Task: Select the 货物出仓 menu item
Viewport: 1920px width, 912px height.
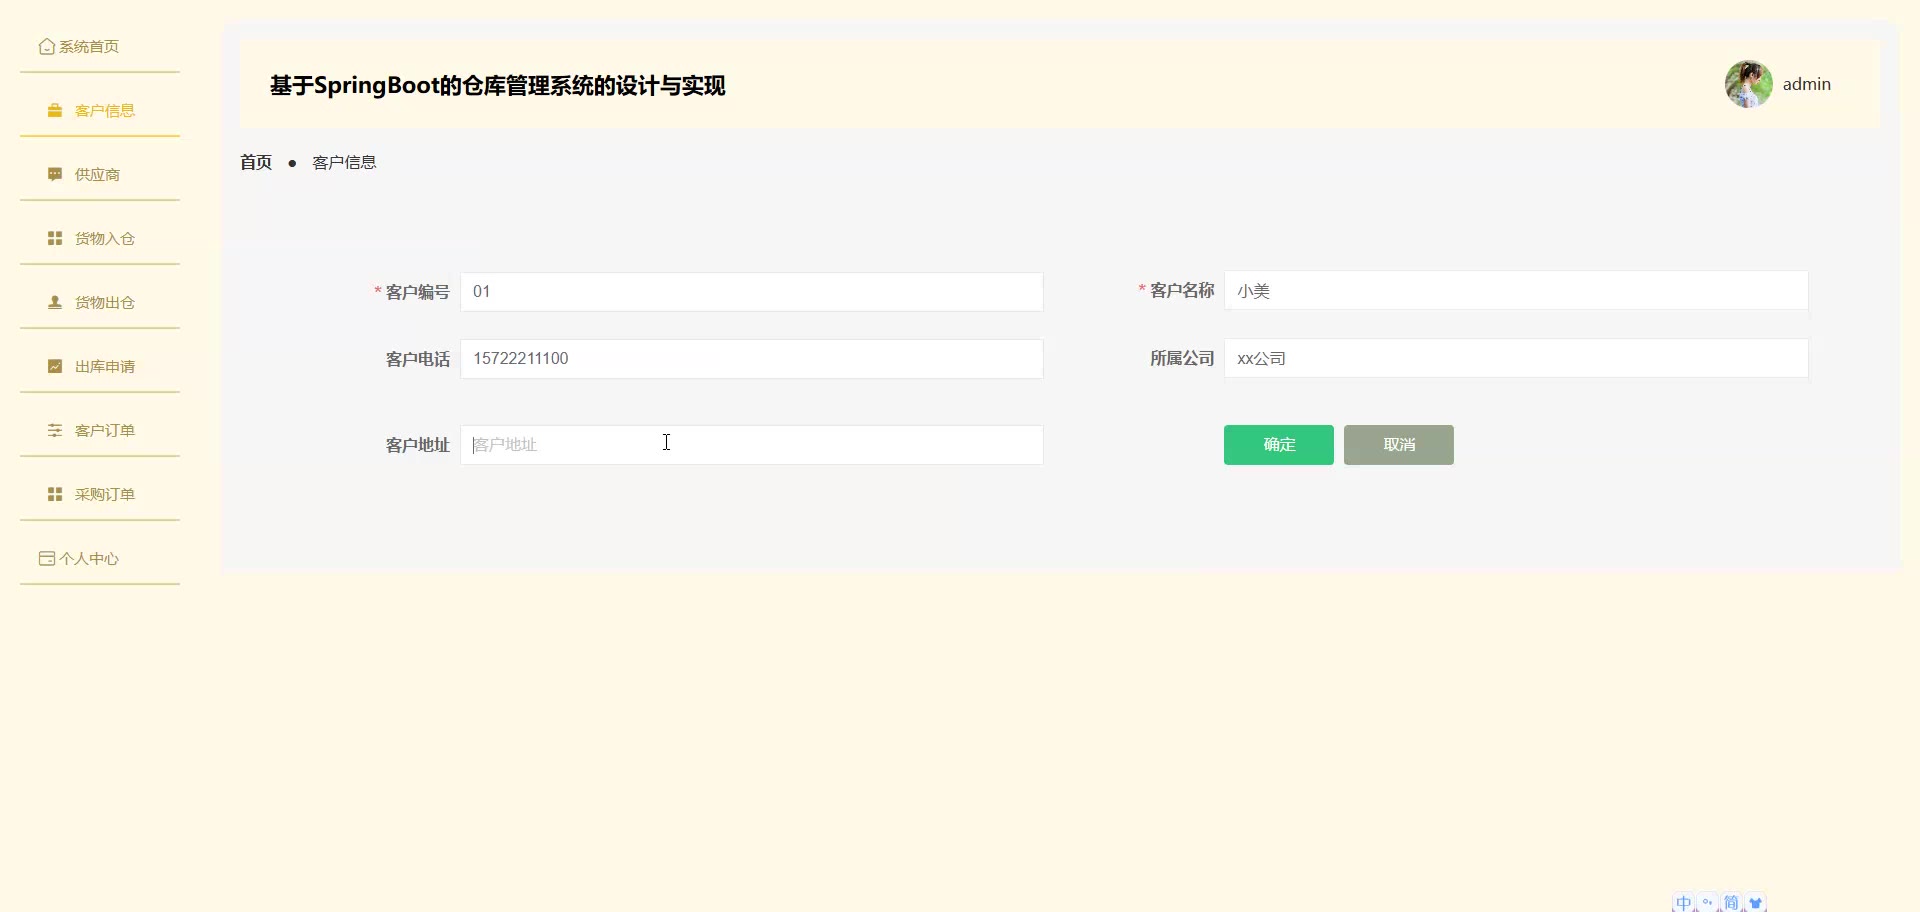Action: point(100,303)
